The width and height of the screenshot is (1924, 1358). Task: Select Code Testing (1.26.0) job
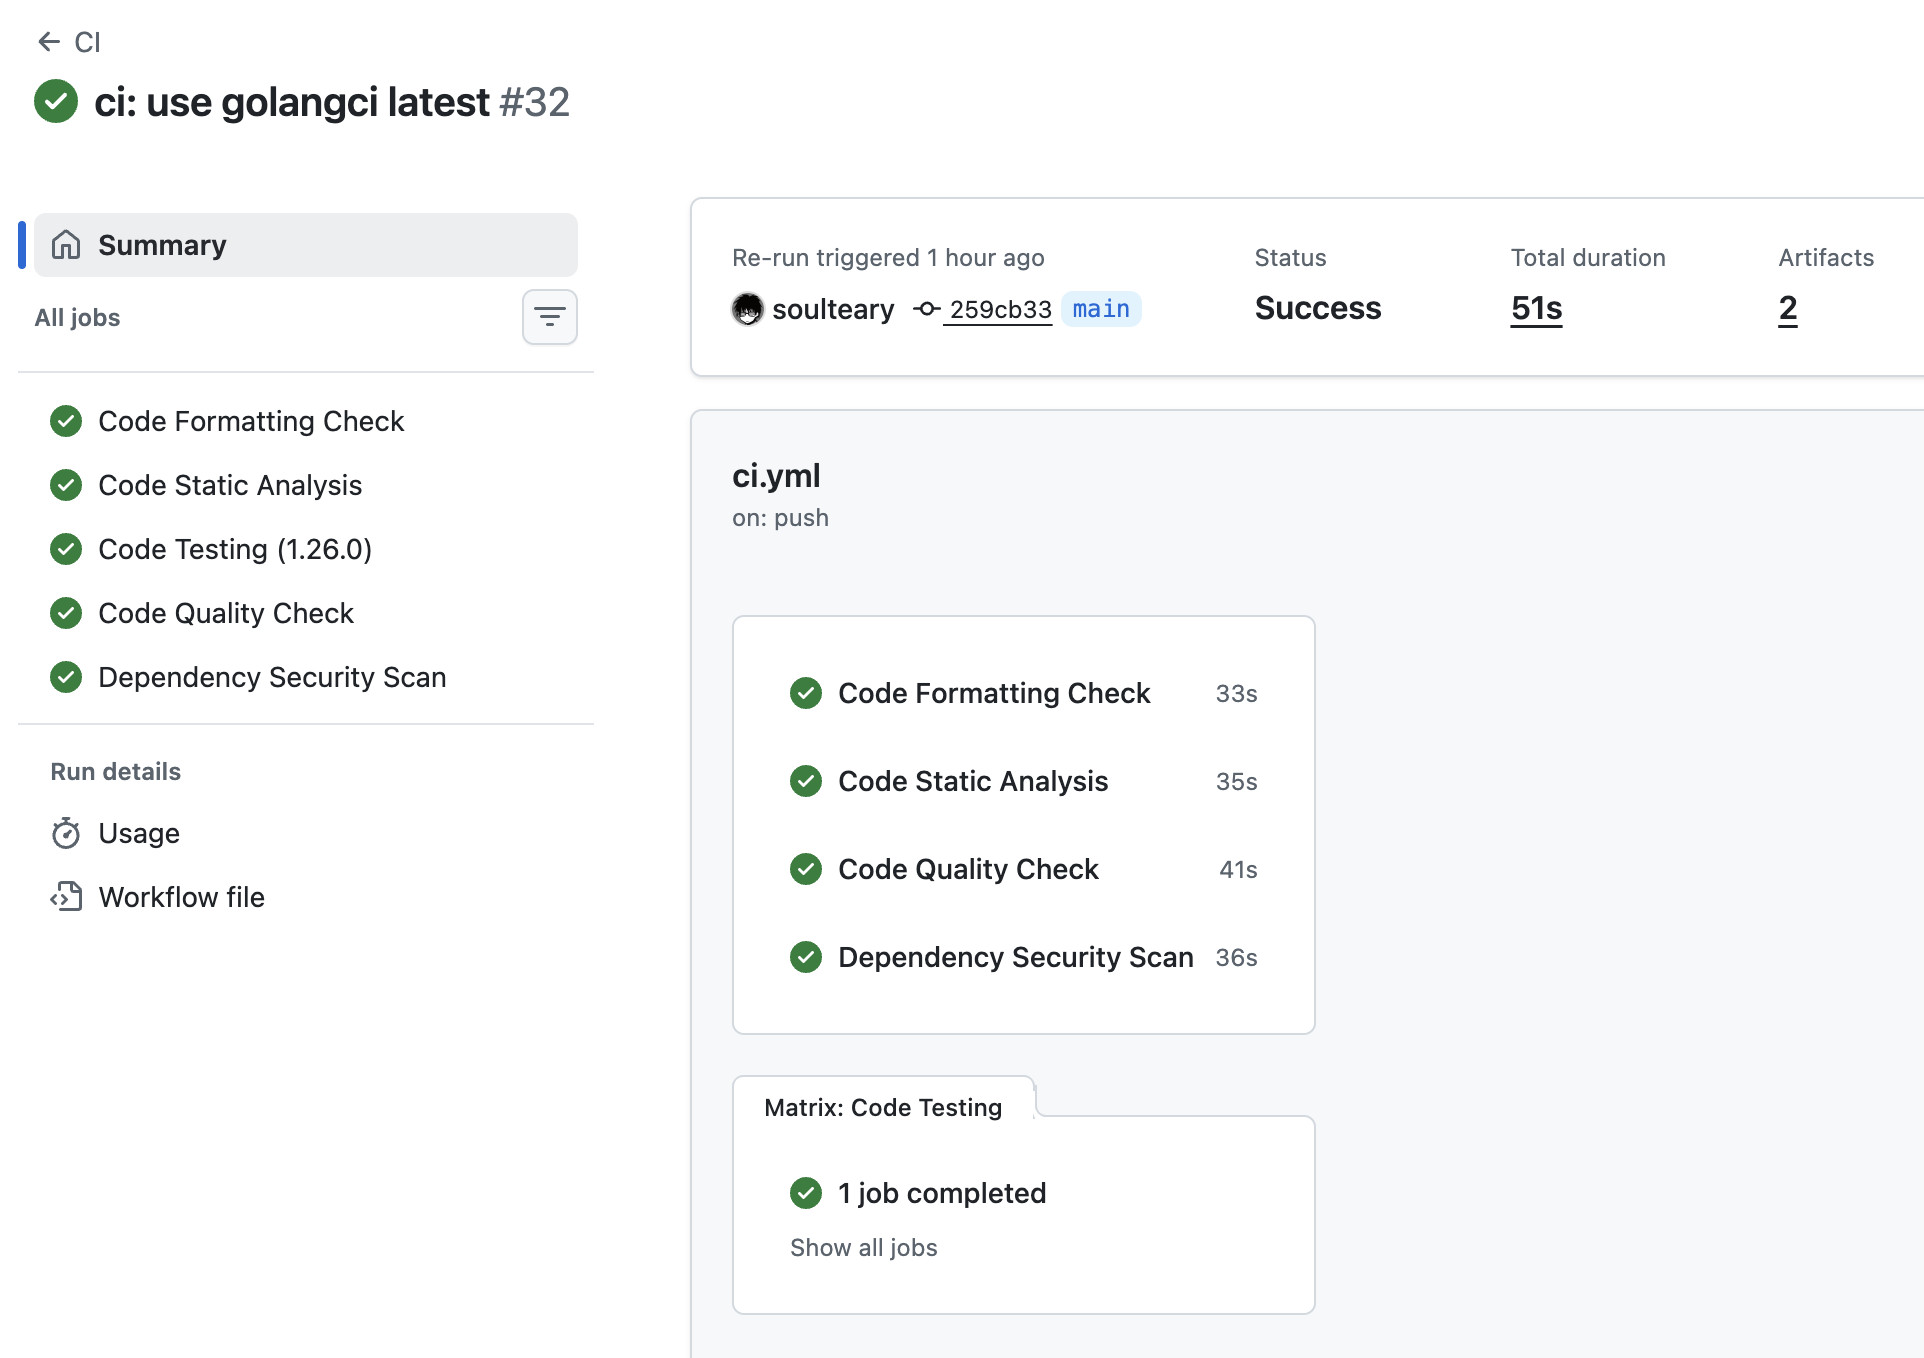pyautogui.click(x=235, y=549)
